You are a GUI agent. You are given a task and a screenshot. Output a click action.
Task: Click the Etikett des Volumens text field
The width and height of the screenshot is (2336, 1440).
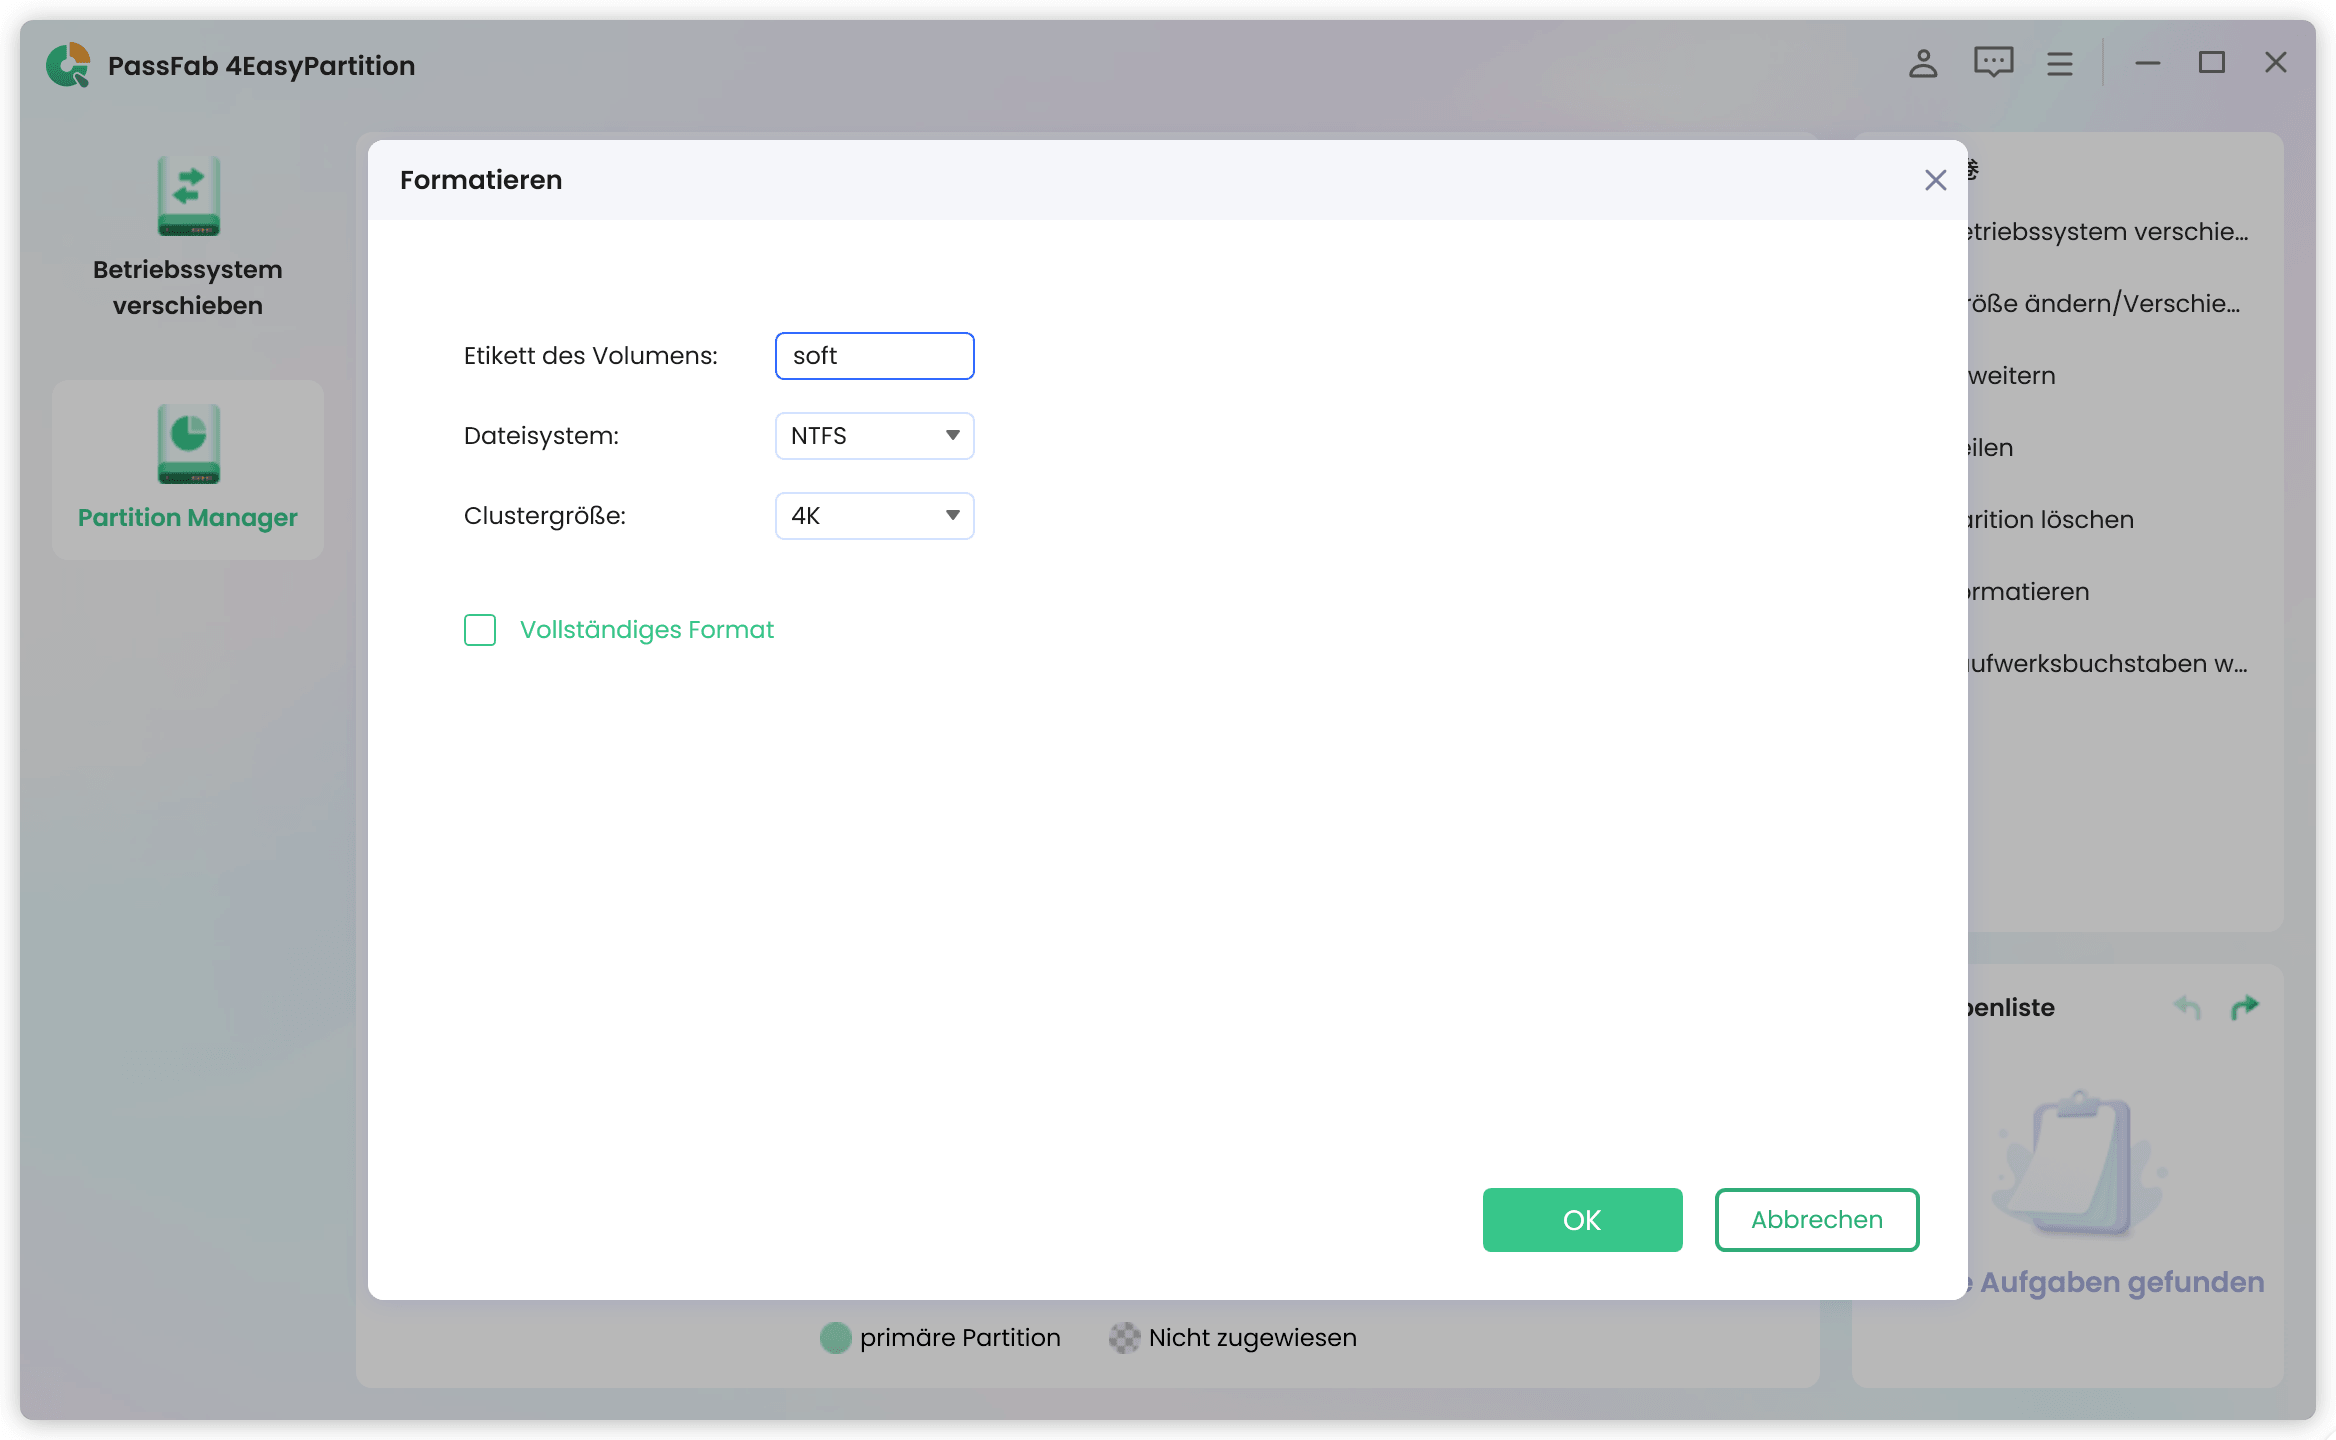pos(874,356)
